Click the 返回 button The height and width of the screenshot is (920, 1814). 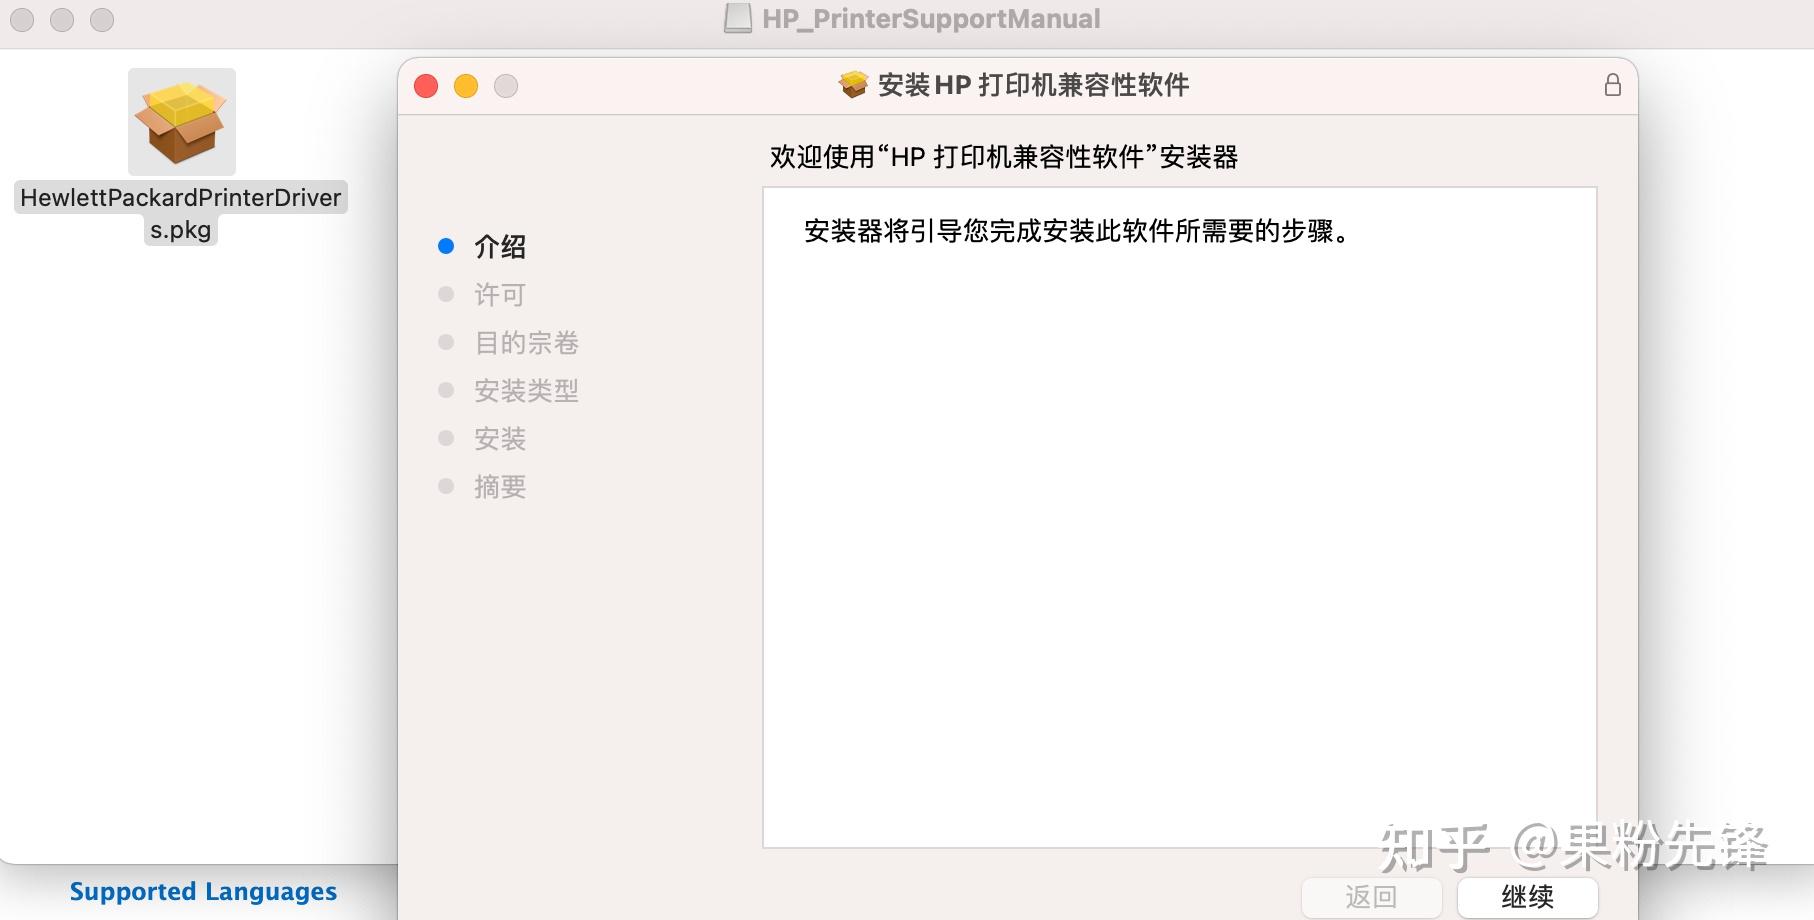pos(1372,897)
